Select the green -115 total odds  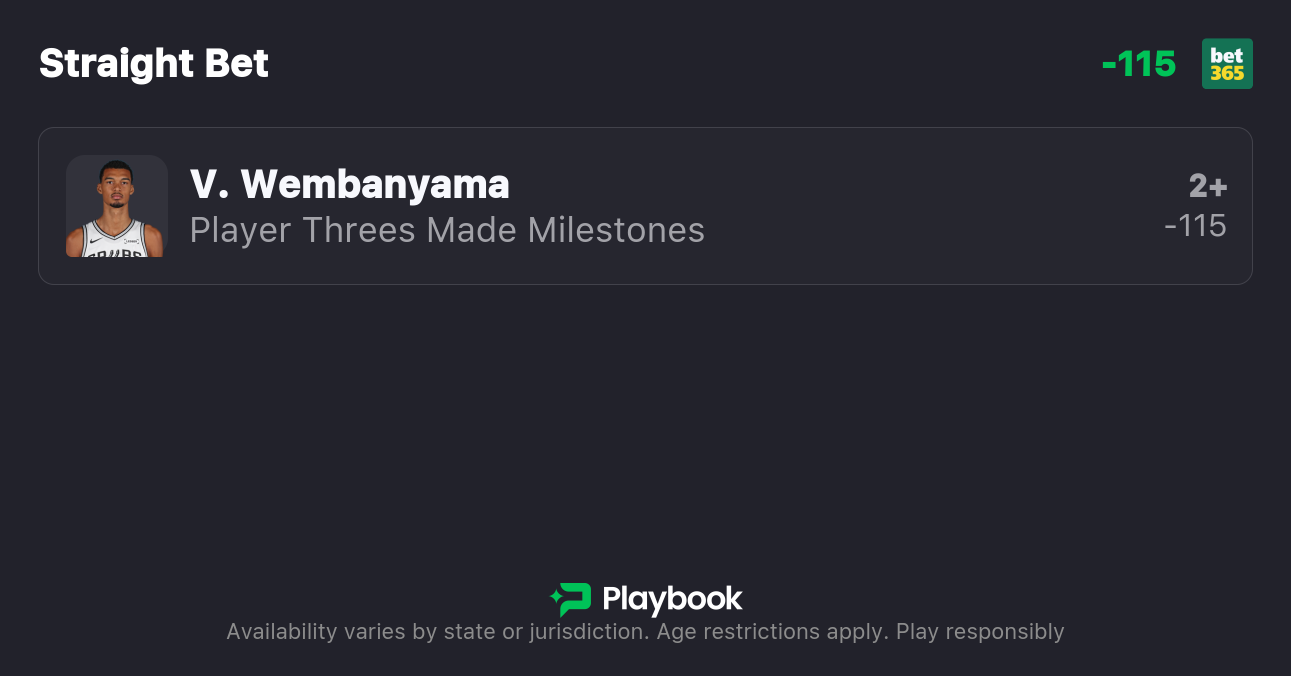tap(1138, 64)
